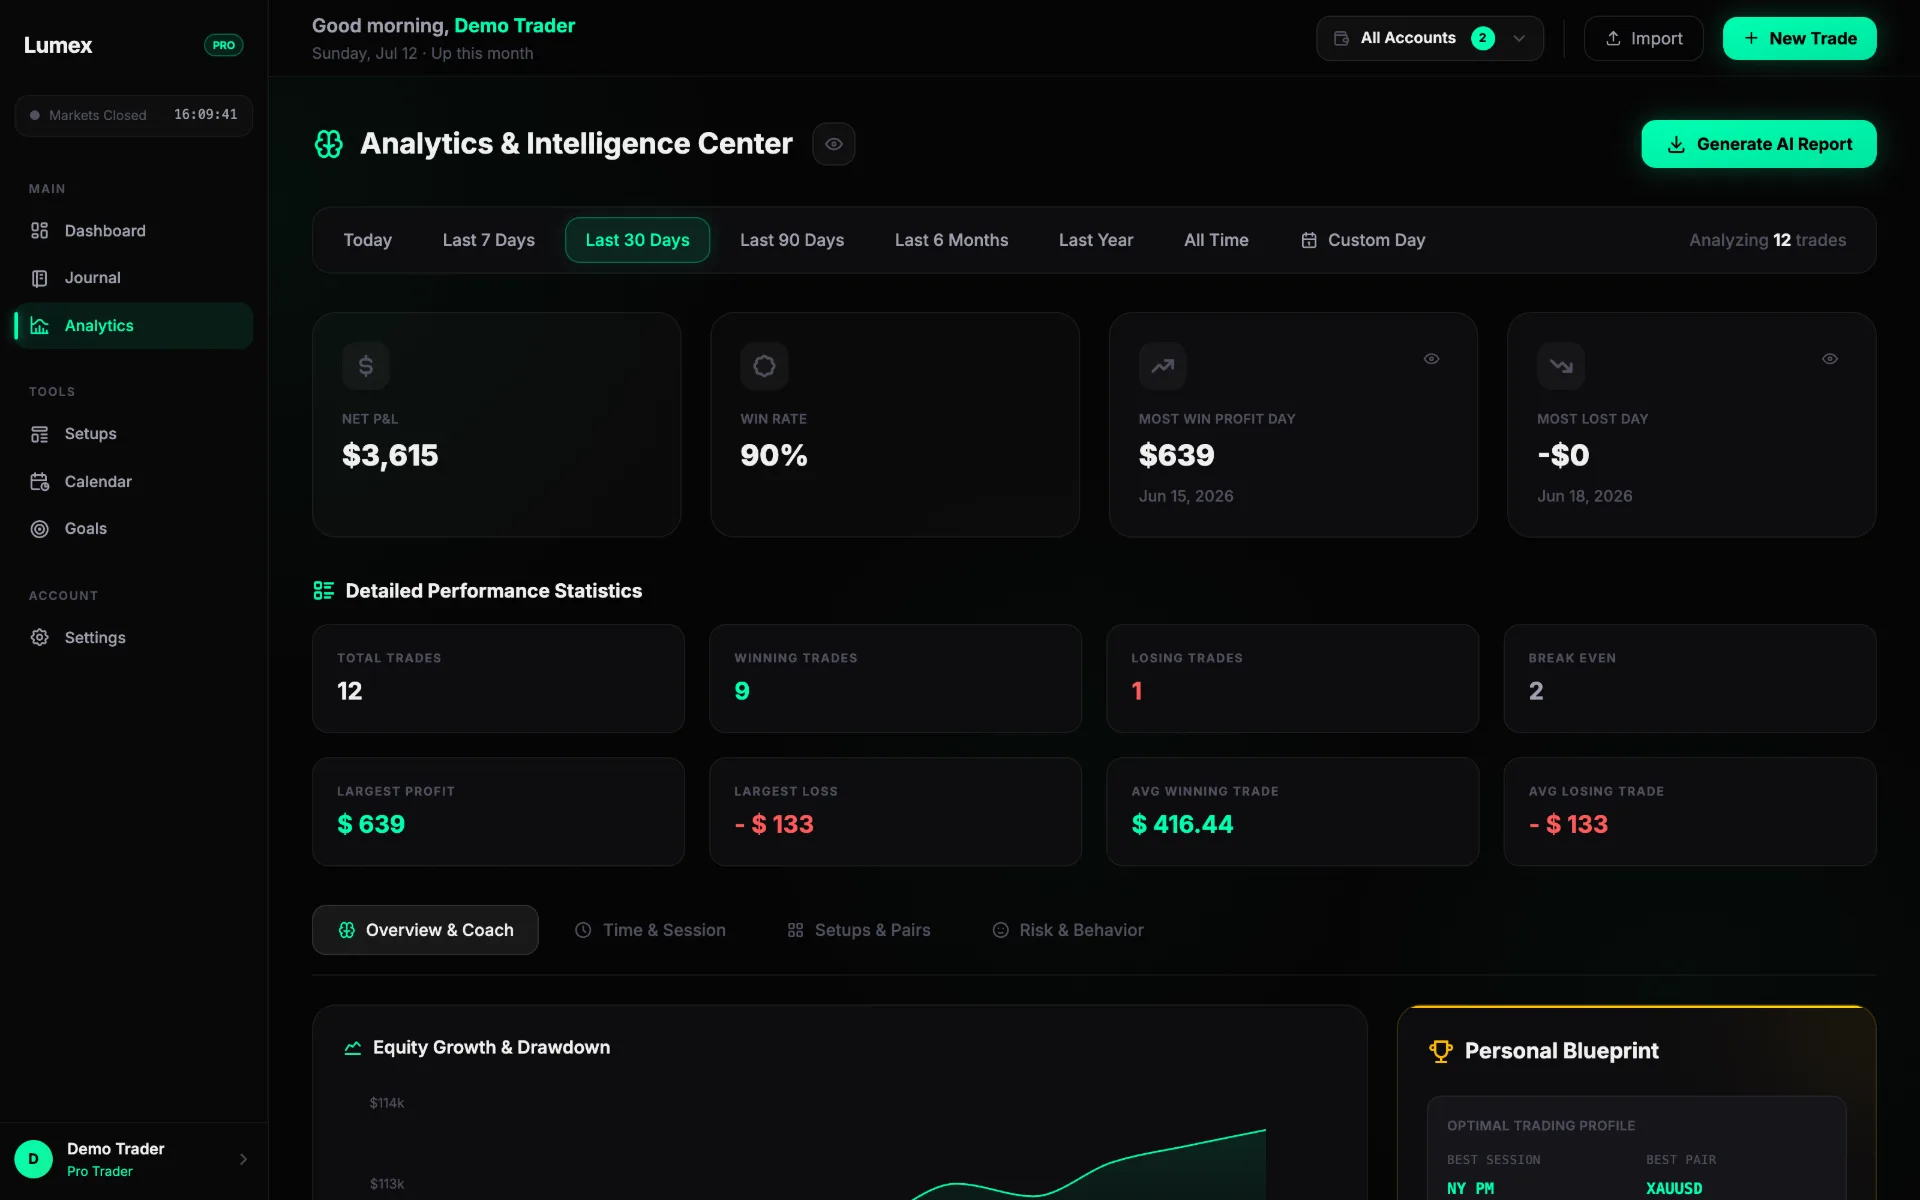Open the Custom Day picker
This screenshot has height=1200, width=1920.
[x=1363, y=240]
